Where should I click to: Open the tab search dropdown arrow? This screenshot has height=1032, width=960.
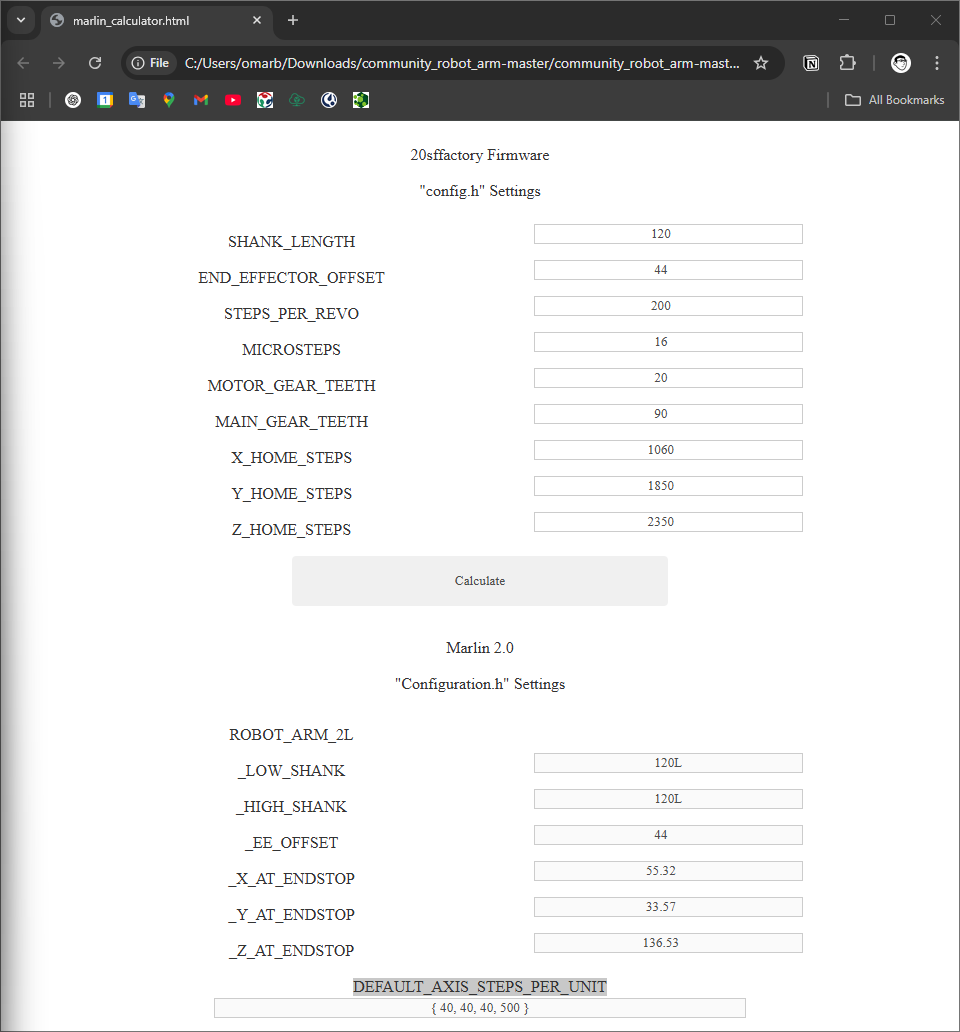pos(21,20)
